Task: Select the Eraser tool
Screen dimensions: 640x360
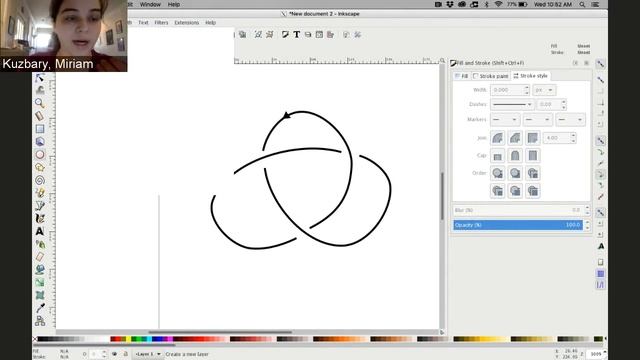Action: coord(40,257)
